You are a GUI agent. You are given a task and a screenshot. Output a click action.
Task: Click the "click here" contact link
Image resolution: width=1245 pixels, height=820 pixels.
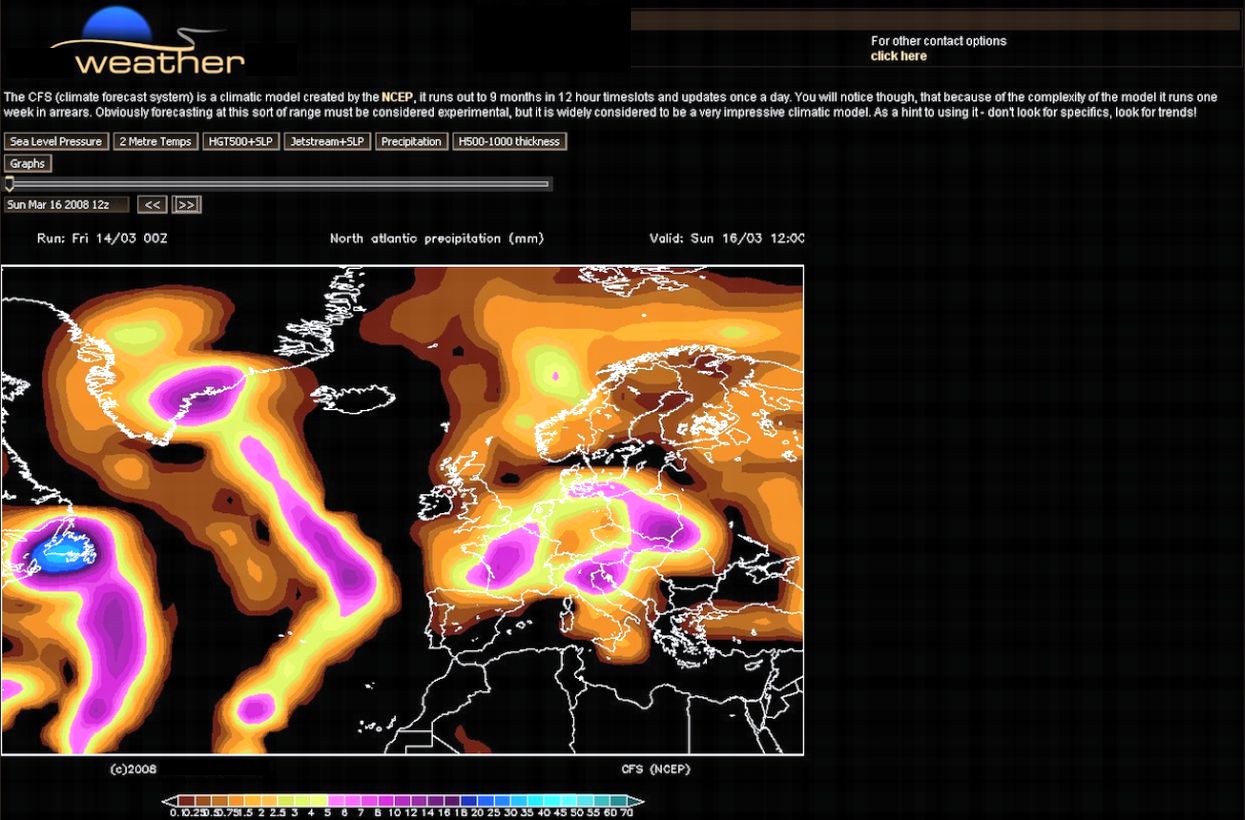(898, 57)
